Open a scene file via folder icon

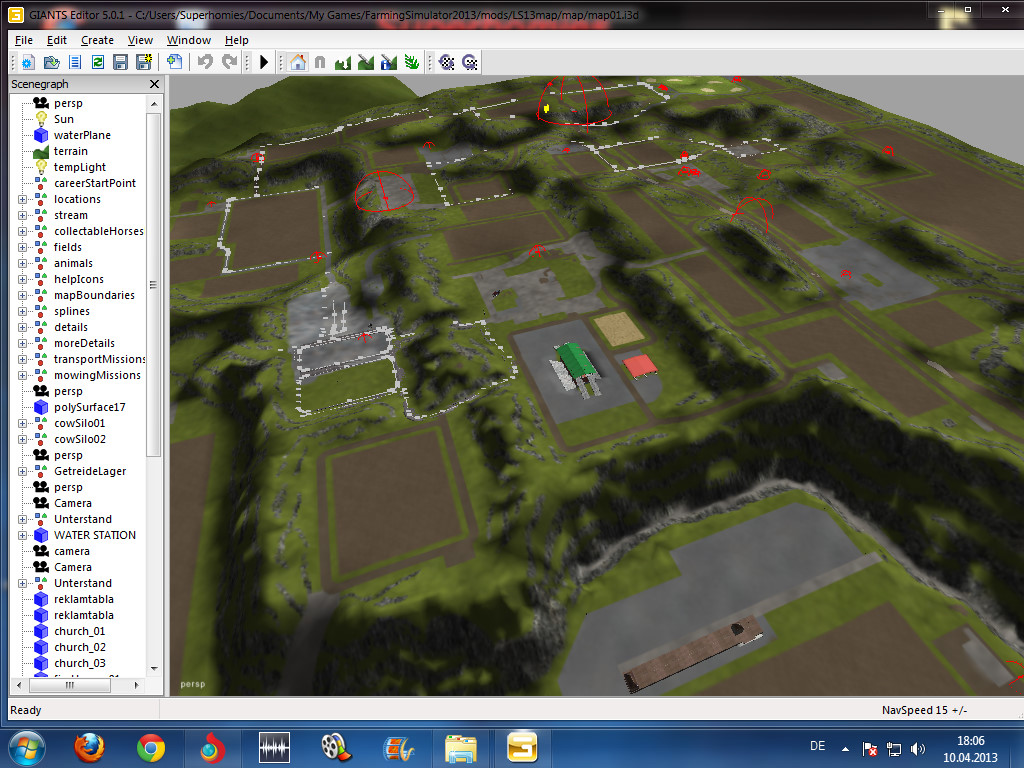[x=51, y=63]
